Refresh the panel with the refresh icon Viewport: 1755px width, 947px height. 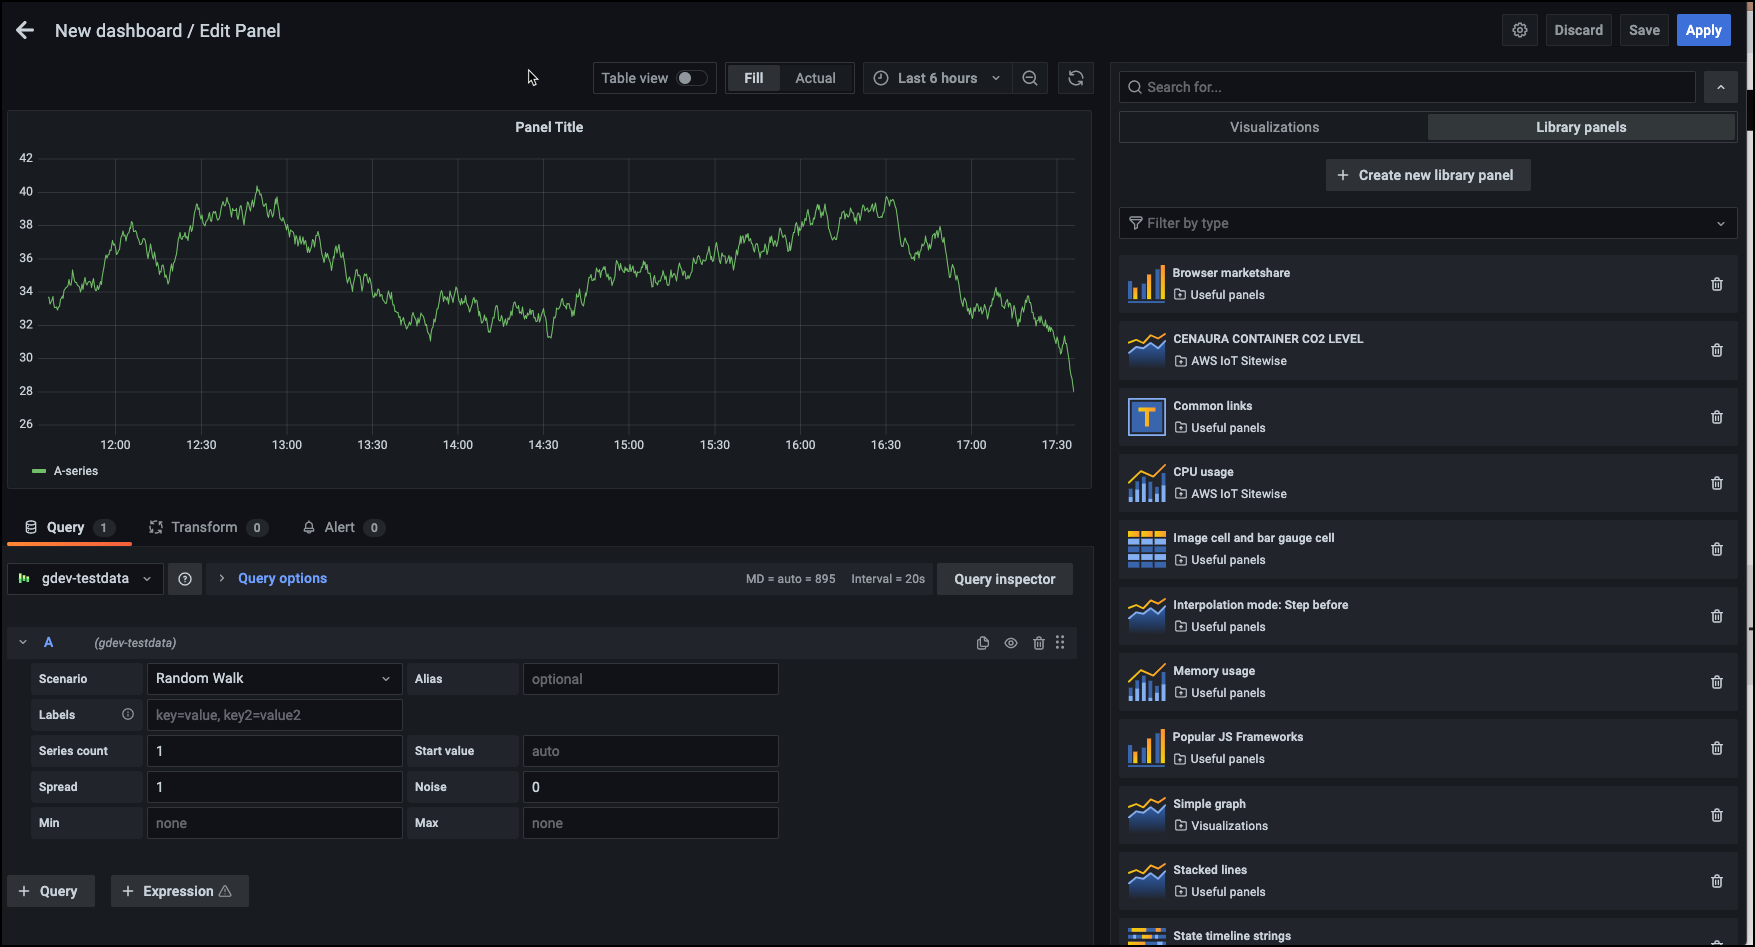pyautogui.click(x=1075, y=78)
